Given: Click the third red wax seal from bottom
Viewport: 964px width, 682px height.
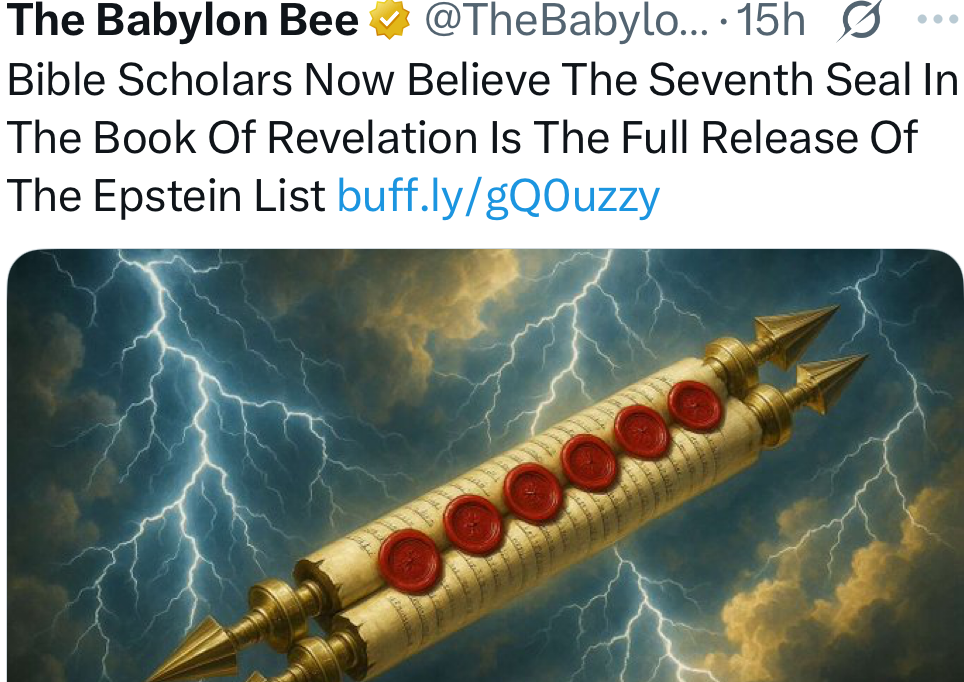Looking at the screenshot, I should point(532,493).
